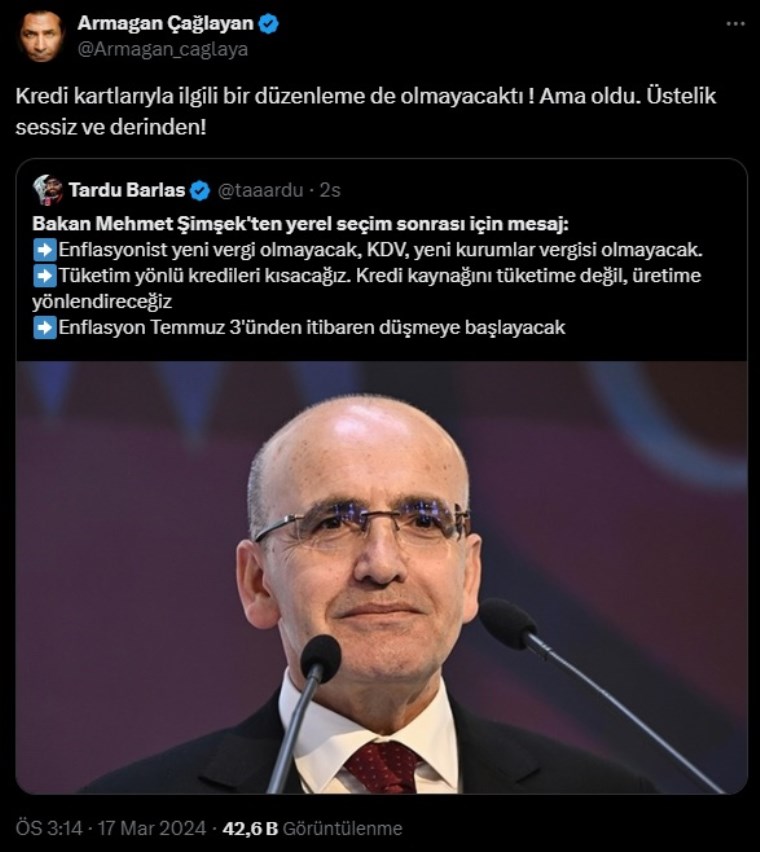
Task: Click the 42,6 B Görüntülenme view count
Action: (312, 828)
